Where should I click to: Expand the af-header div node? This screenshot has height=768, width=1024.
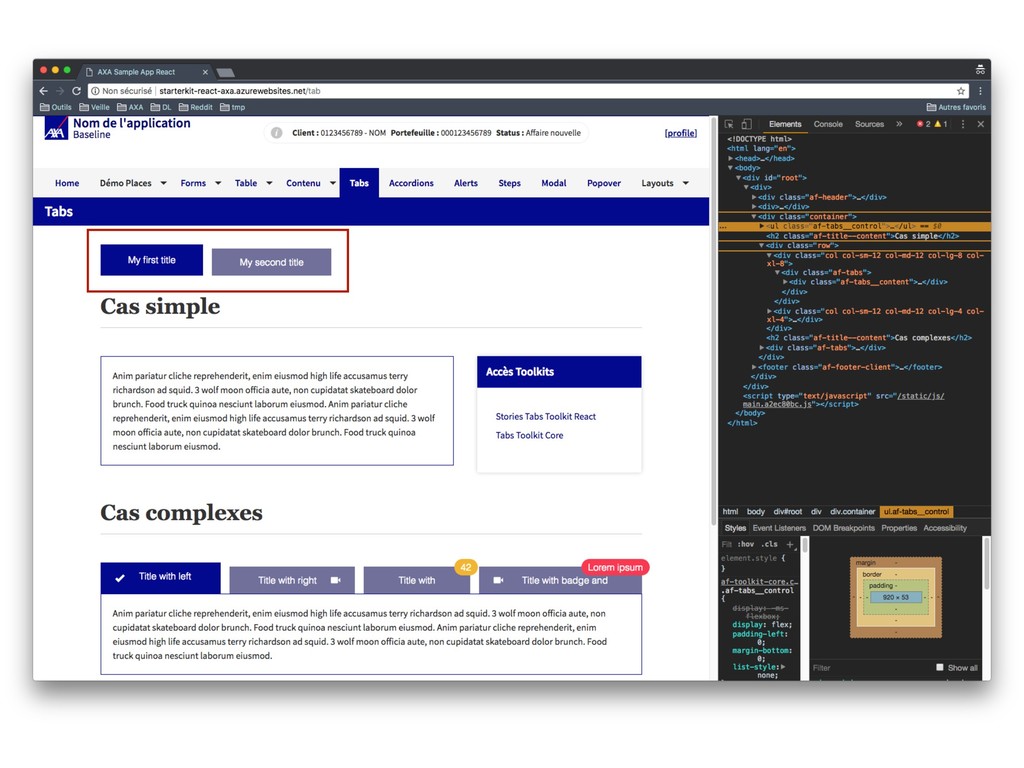(x=754, y=197)
